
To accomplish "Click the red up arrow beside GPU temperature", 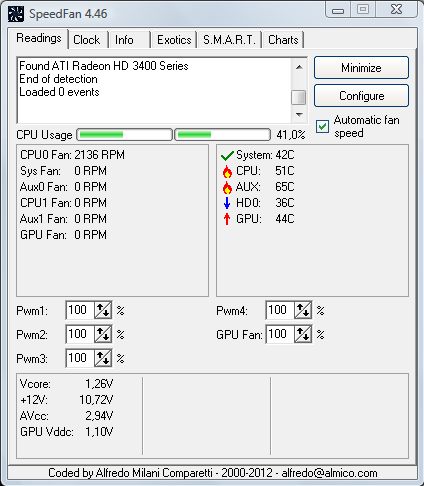I will coord(227,219).
